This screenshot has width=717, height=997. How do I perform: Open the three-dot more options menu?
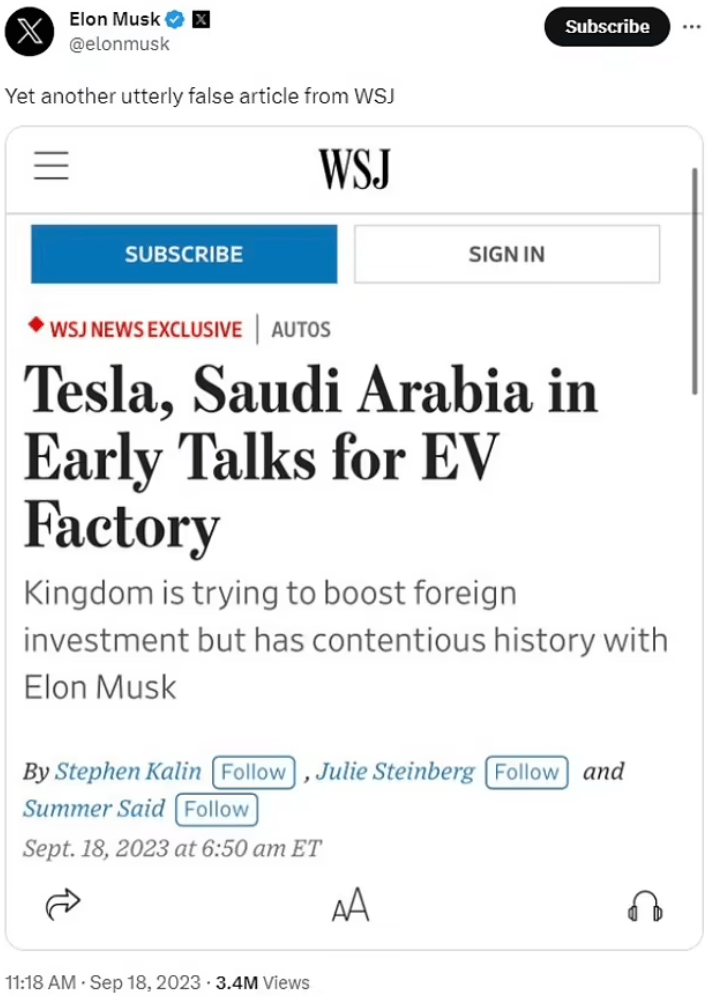[x=692, y=27]
